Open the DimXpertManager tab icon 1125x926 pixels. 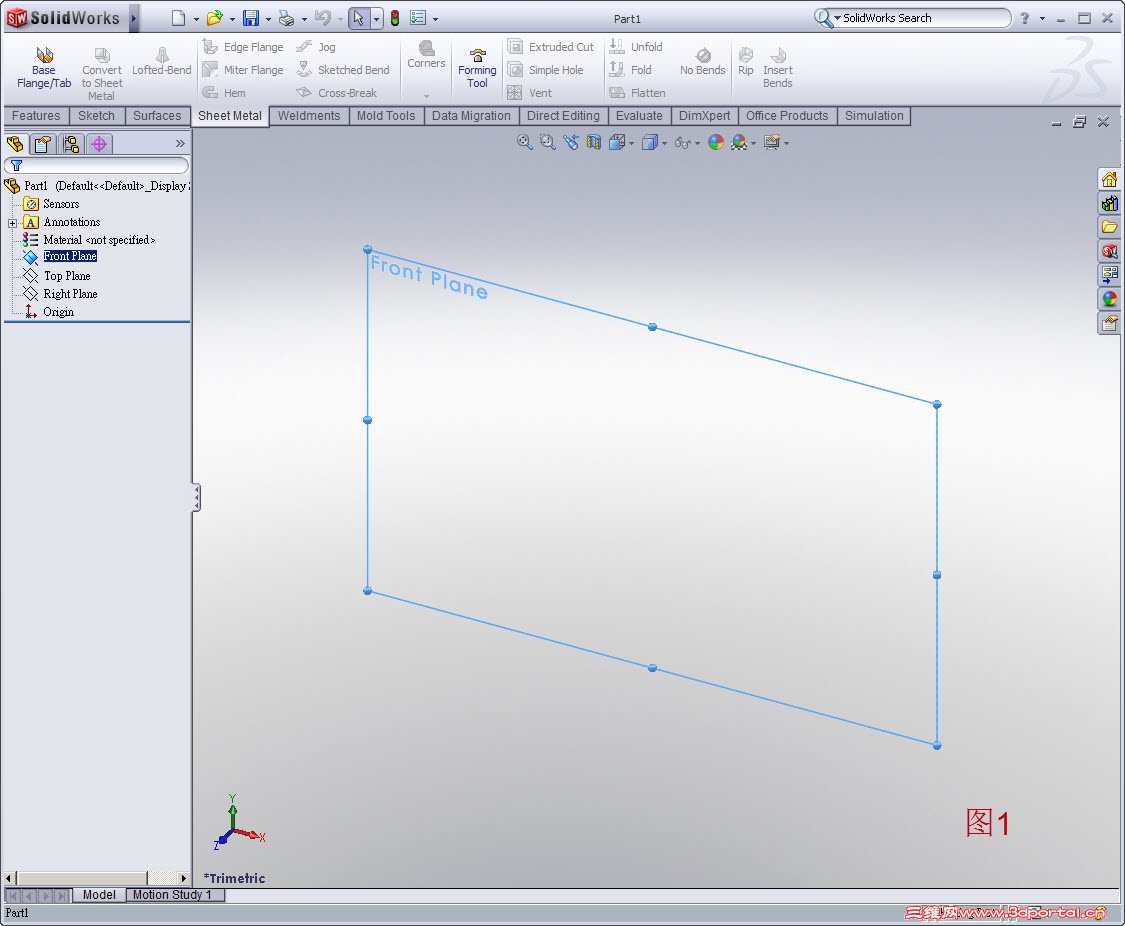pos(99,144)
